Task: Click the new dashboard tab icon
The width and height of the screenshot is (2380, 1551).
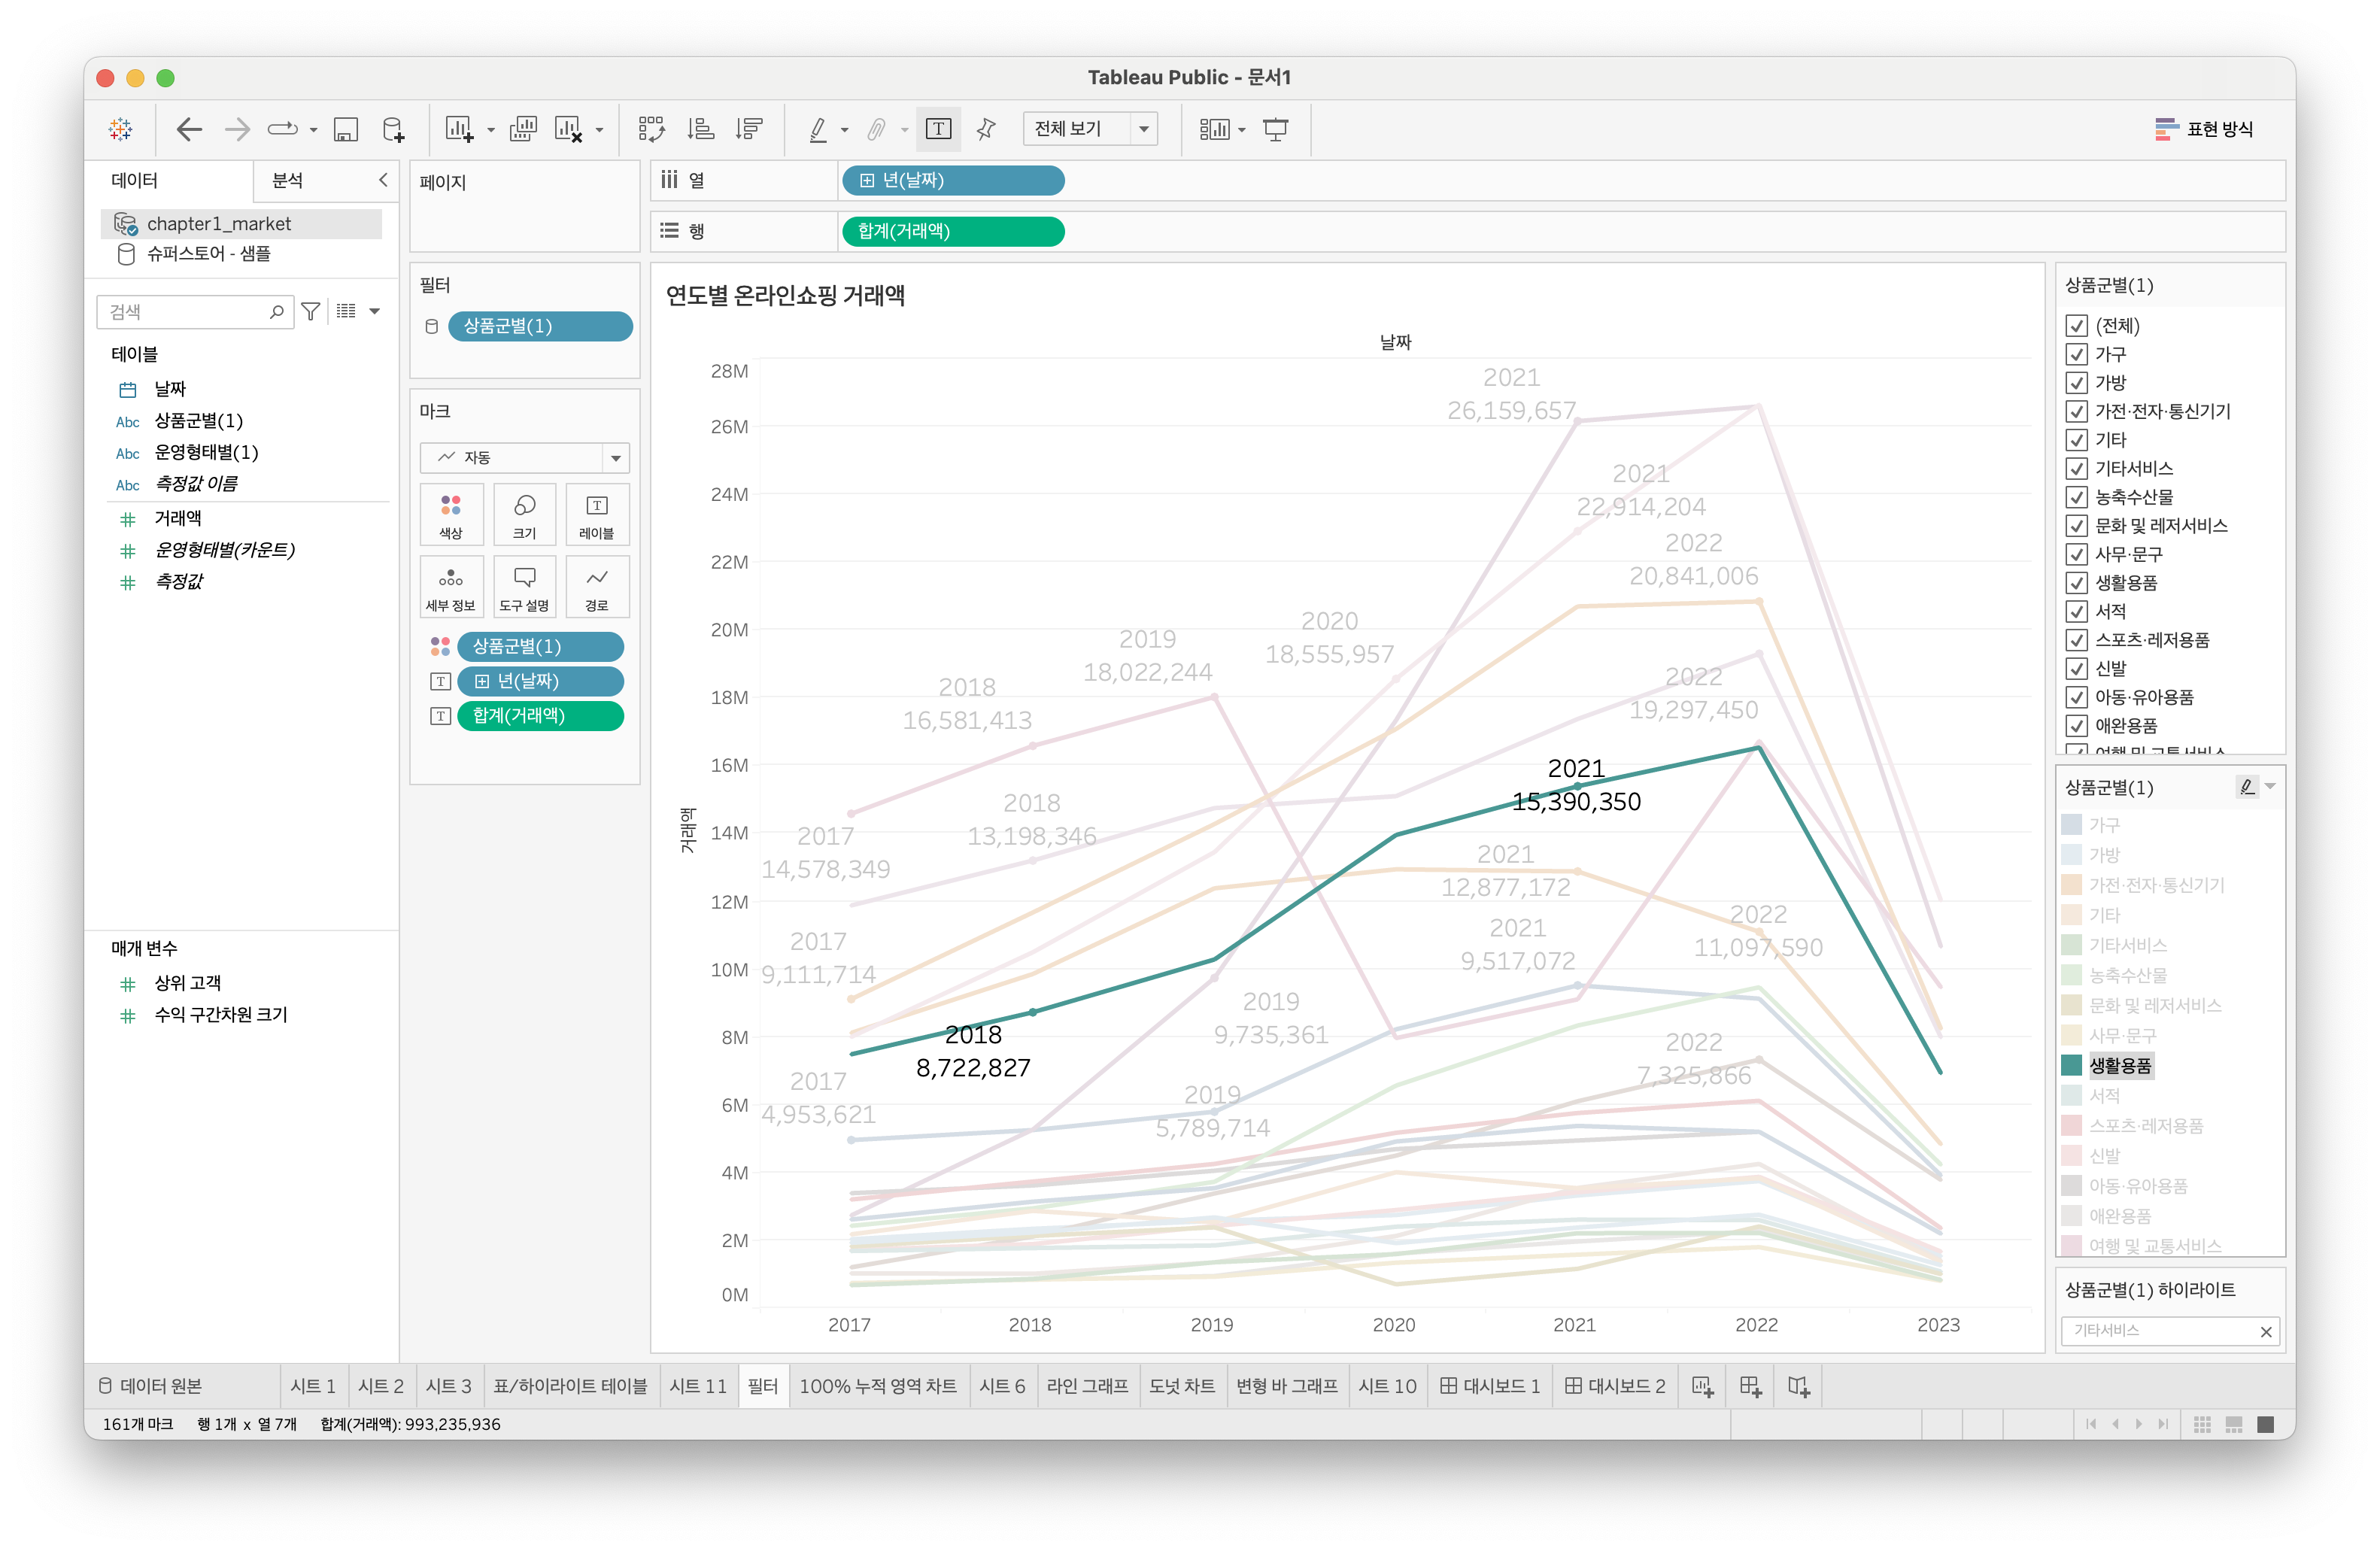Action: [1750, 1386]
